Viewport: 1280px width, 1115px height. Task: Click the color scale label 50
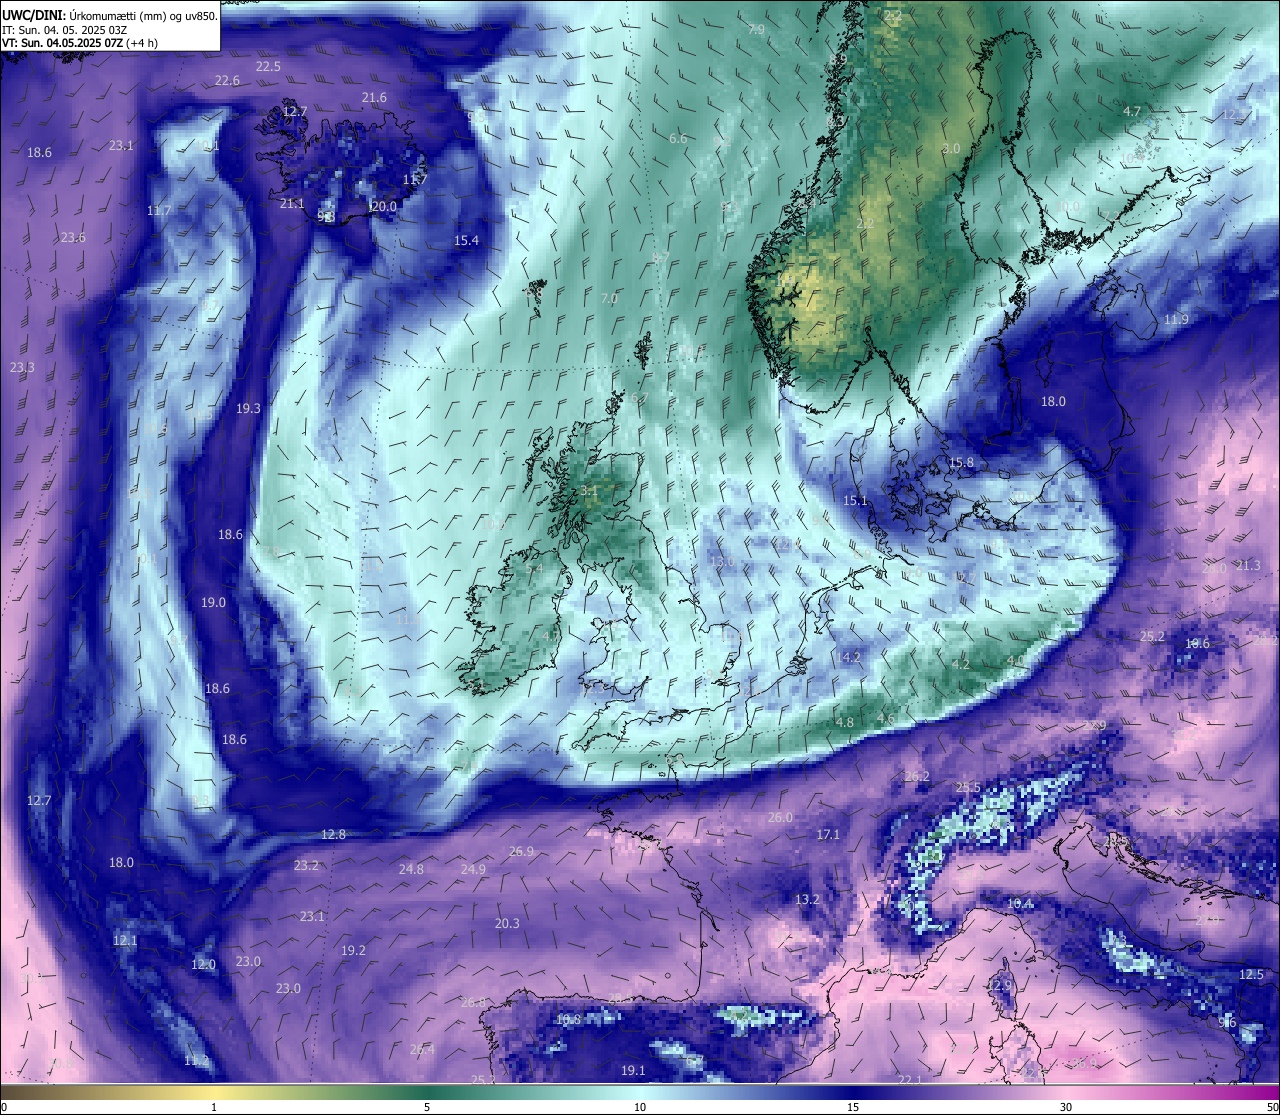point(1271,1106)
